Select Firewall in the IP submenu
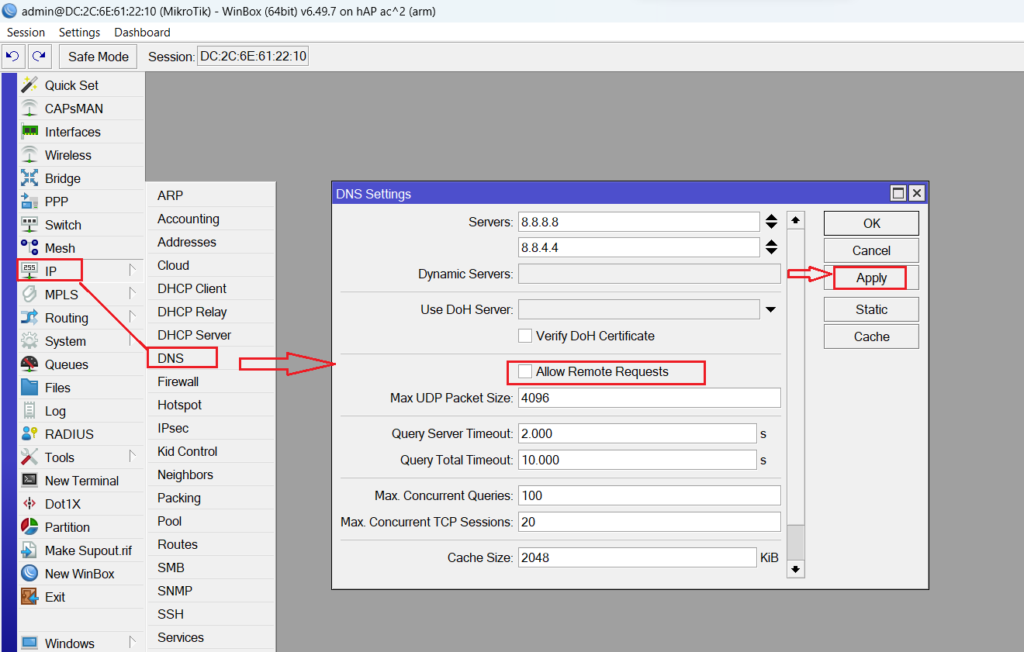This screenshot has width=1024, height=652. (178, 381)
